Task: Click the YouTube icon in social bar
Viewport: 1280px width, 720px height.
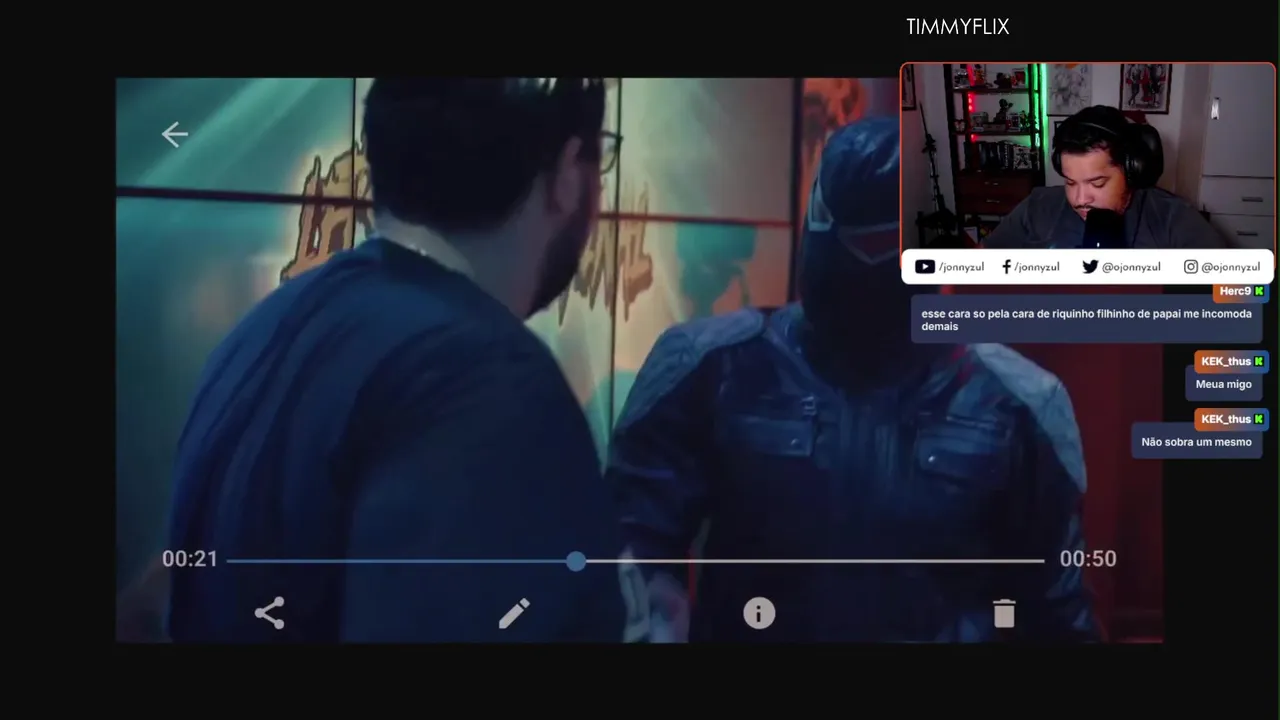Action: [925, 267]
